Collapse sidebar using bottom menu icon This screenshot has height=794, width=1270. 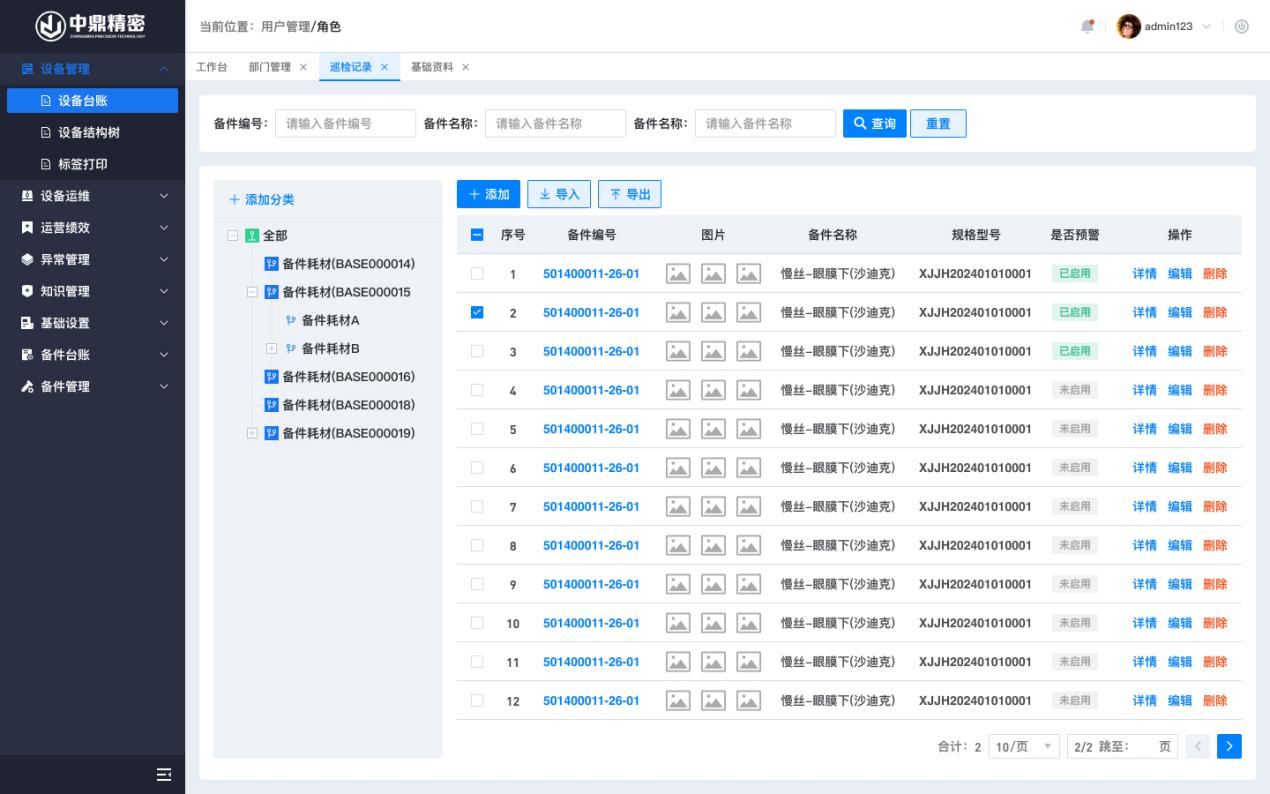[164, 774]
